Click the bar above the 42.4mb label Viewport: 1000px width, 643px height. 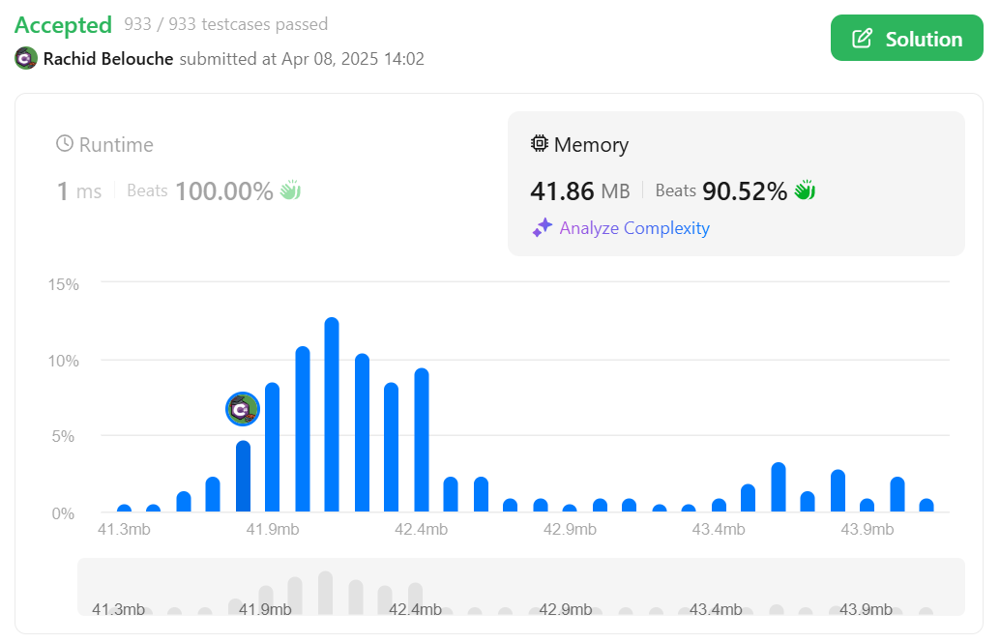pos(421,440)
